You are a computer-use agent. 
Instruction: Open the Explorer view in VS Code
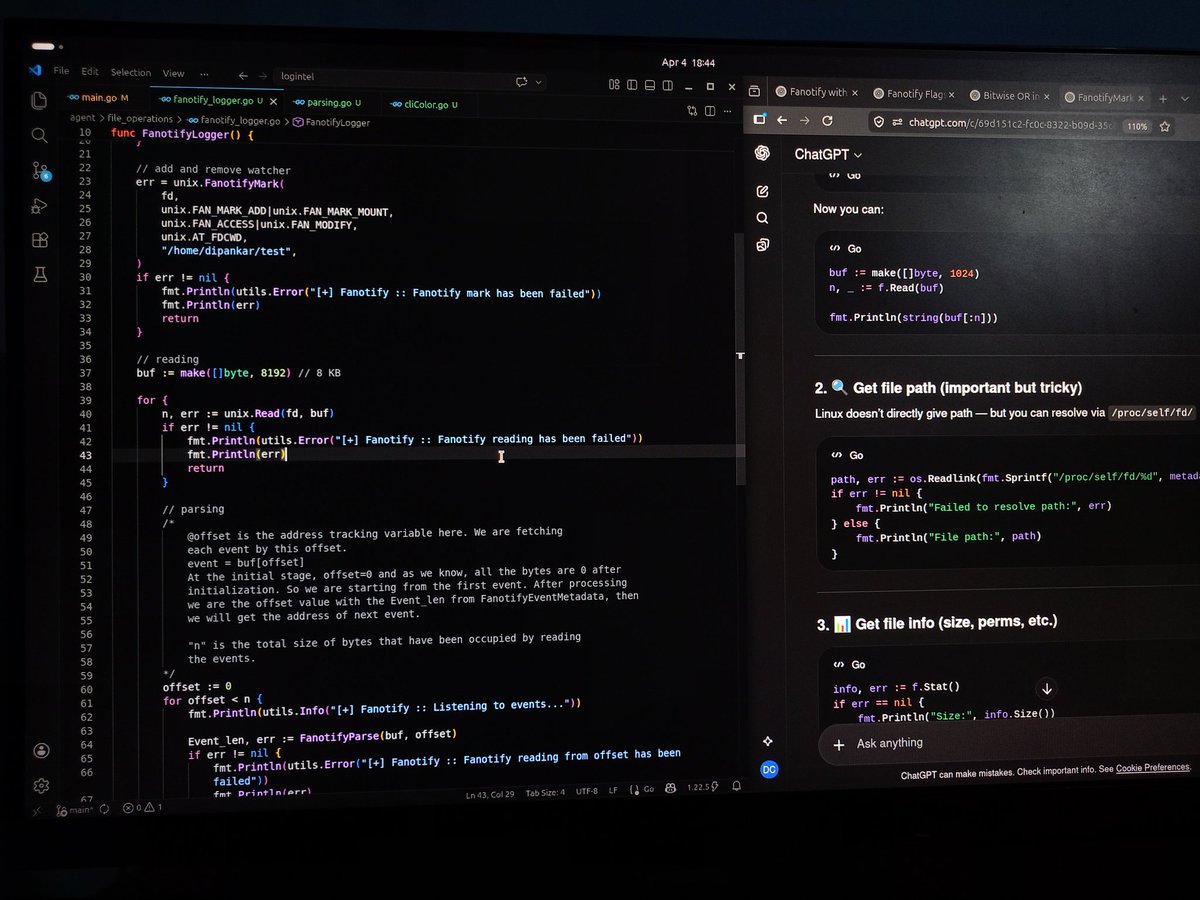(x=39, y=100)
